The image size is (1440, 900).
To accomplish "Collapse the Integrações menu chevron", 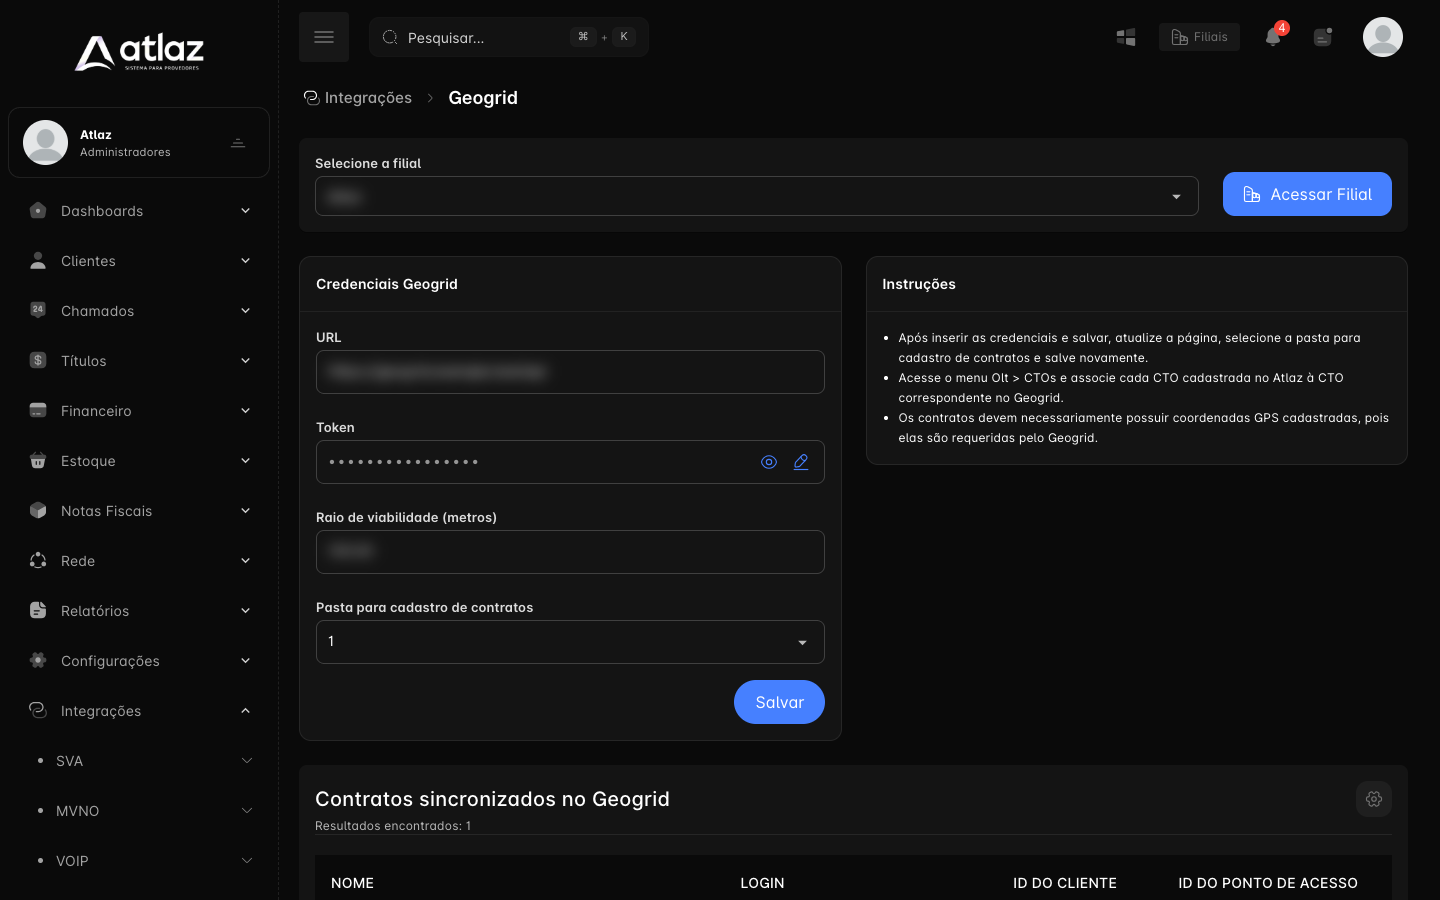I will click(245, 711).
